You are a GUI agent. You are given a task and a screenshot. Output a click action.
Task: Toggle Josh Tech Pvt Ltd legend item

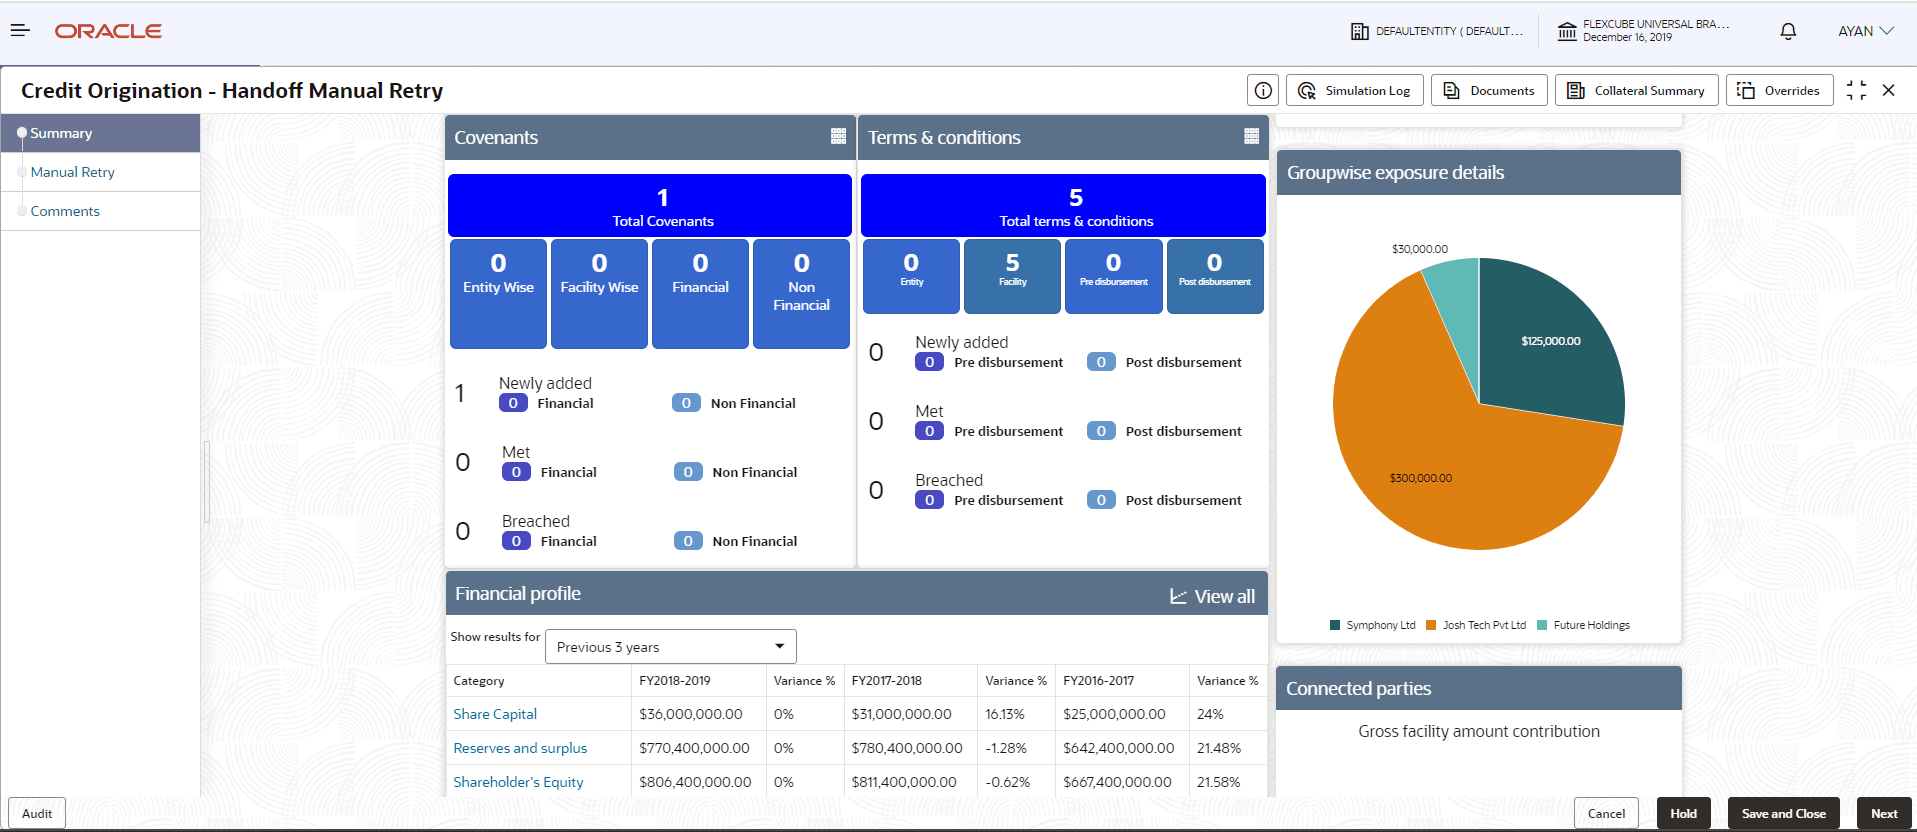coord(1476,626)
